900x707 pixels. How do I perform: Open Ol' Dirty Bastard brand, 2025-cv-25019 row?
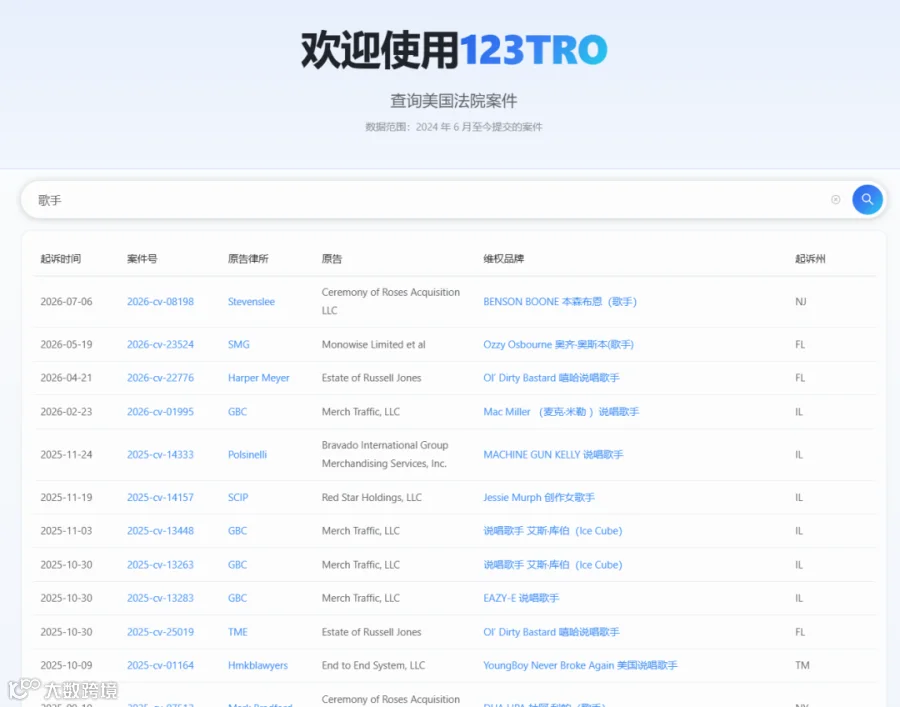point(551,632)
